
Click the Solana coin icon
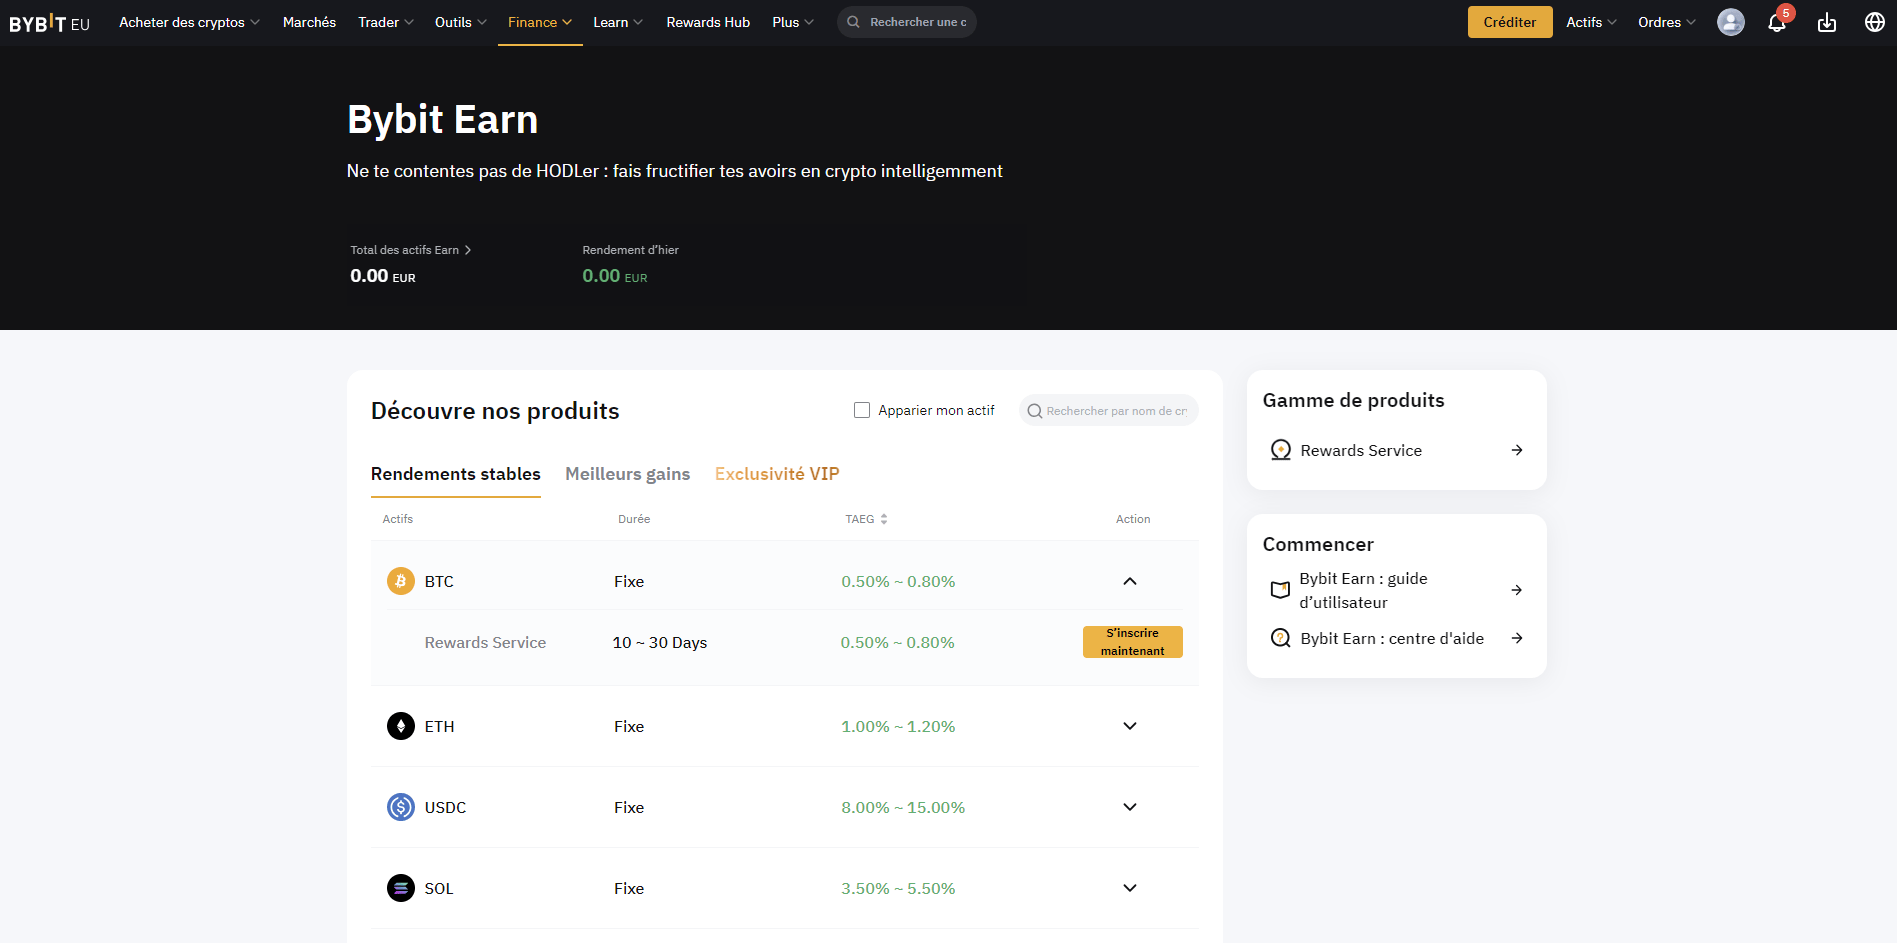point(400,888)
